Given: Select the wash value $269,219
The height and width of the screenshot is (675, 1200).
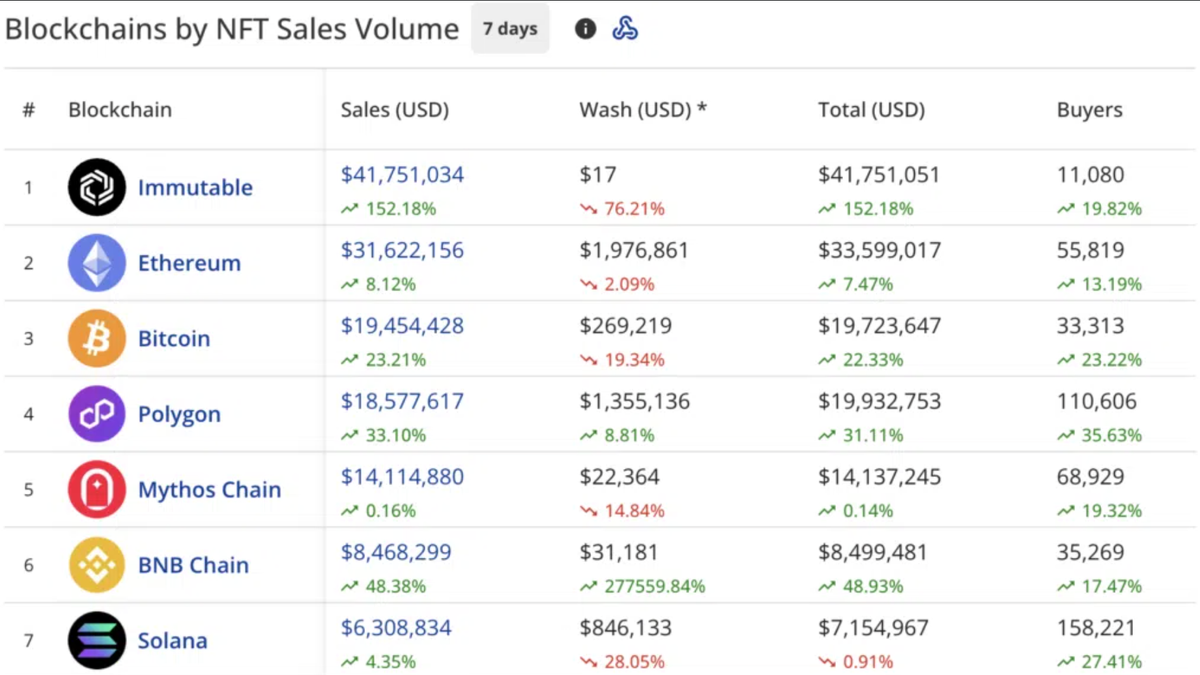Looking at the screenshot, I should (625, 325).
